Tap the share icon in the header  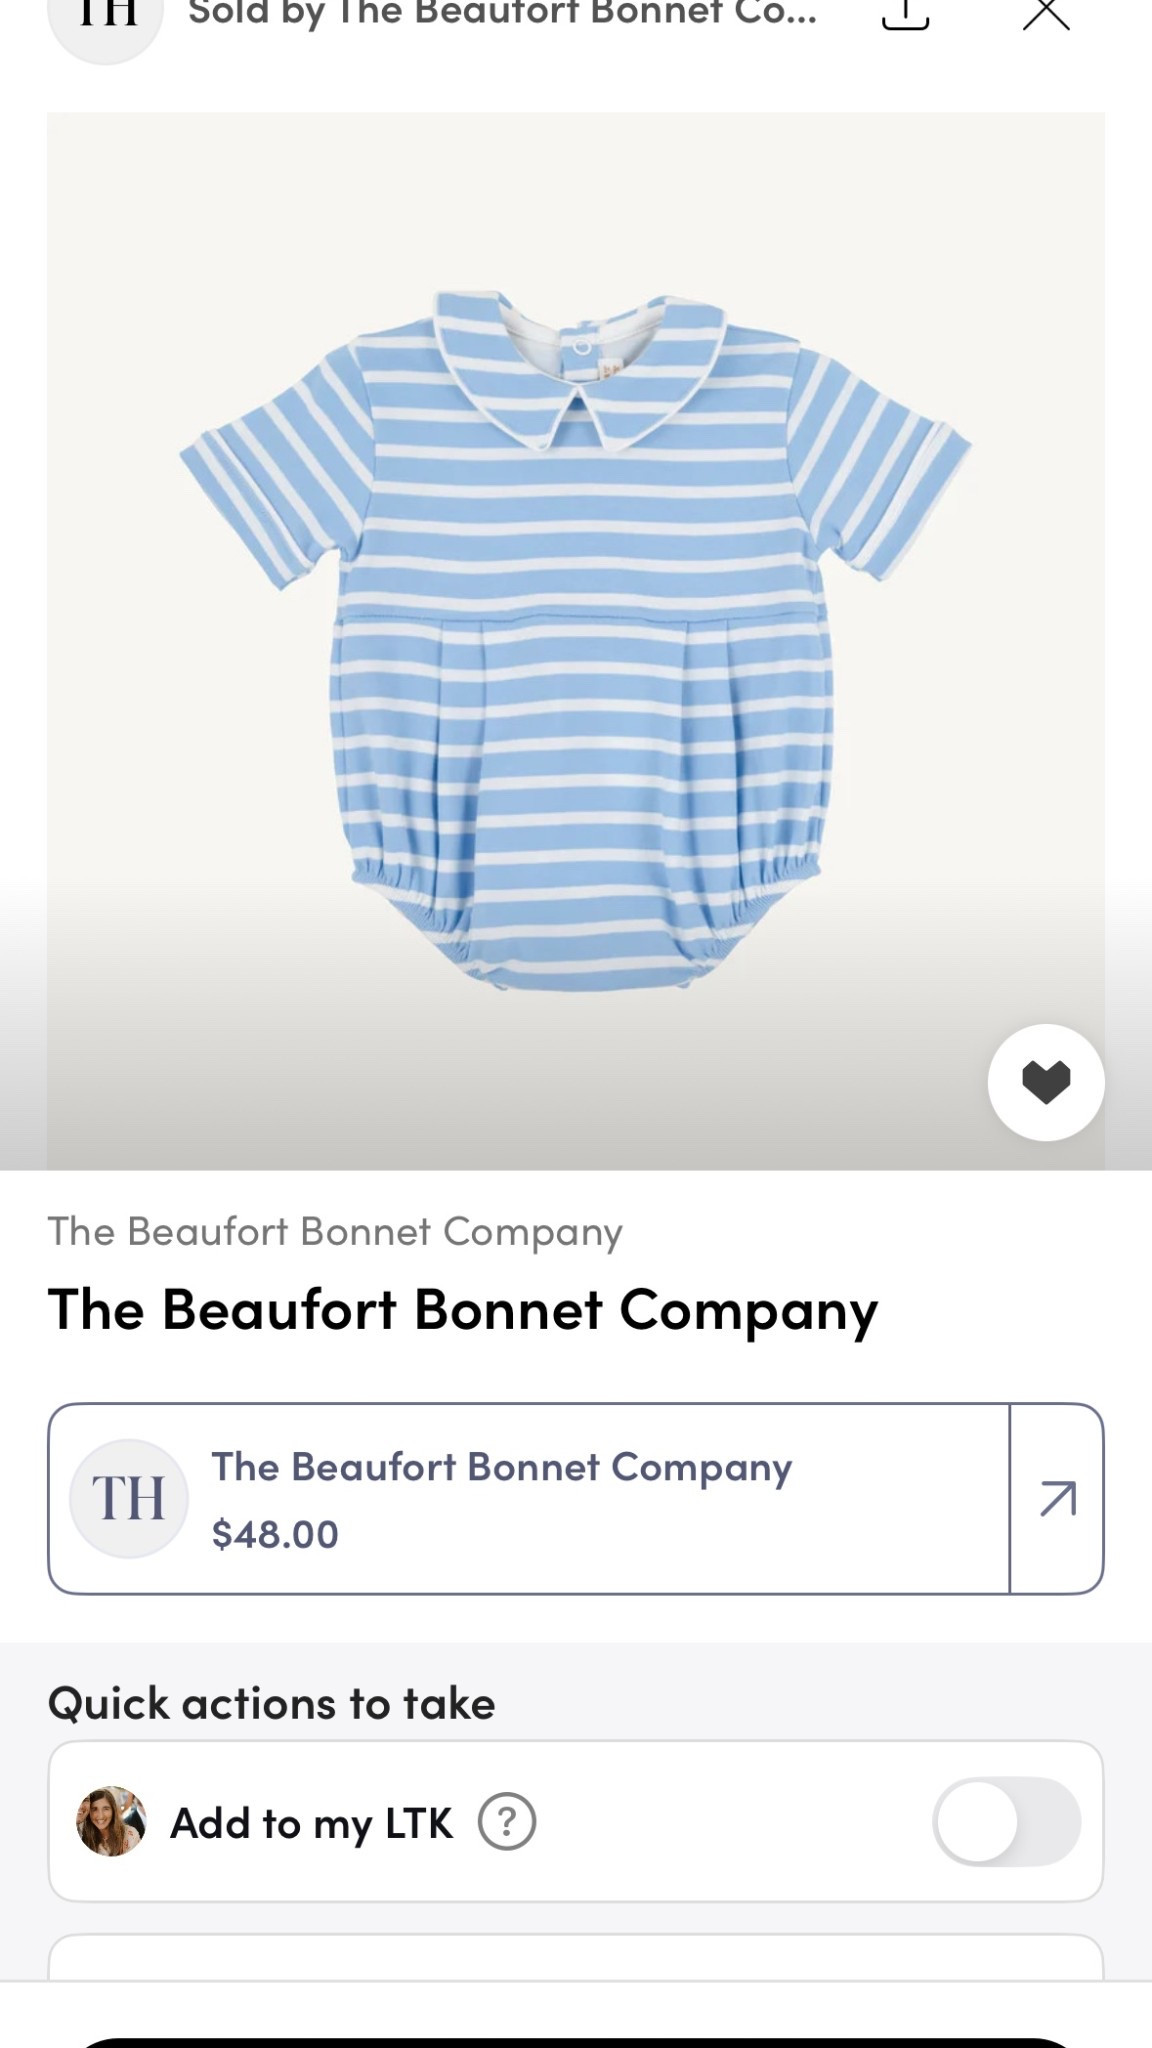click(905, 14)
